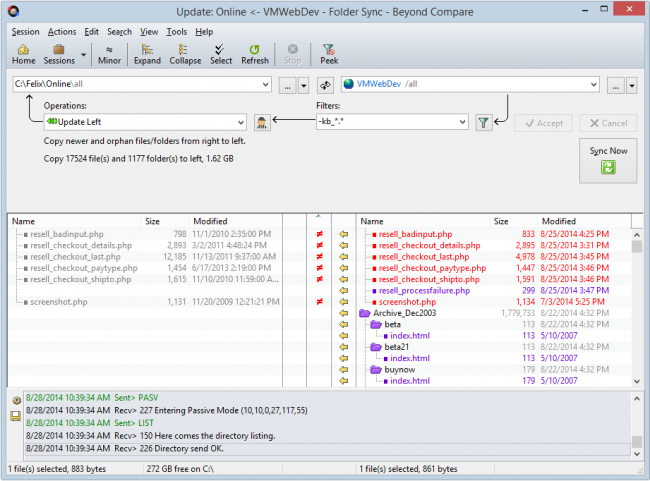Open the Filters dropdown list
The image size is (650, 481).
pos(461,122)
